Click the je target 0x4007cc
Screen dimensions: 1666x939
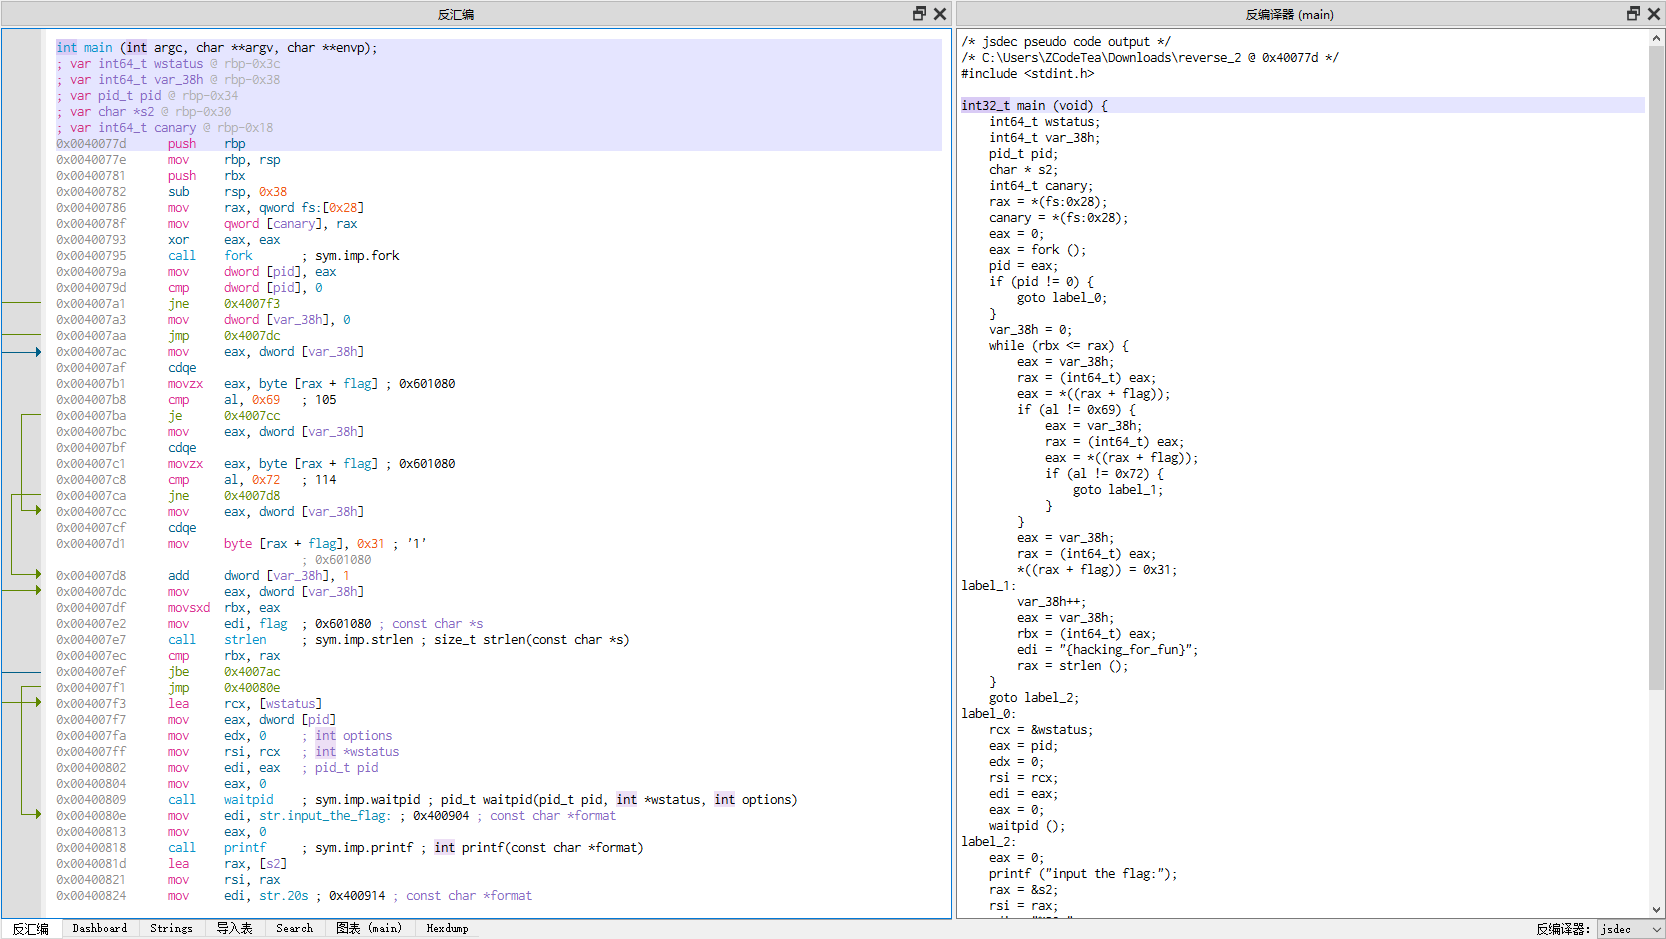(252, 416)
